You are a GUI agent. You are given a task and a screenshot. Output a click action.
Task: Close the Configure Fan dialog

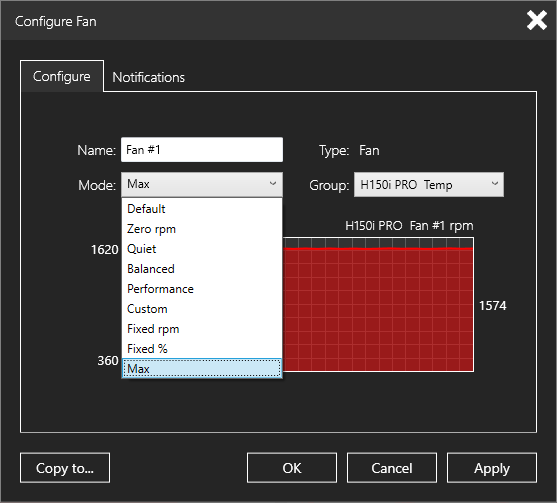tap(536, 21)
